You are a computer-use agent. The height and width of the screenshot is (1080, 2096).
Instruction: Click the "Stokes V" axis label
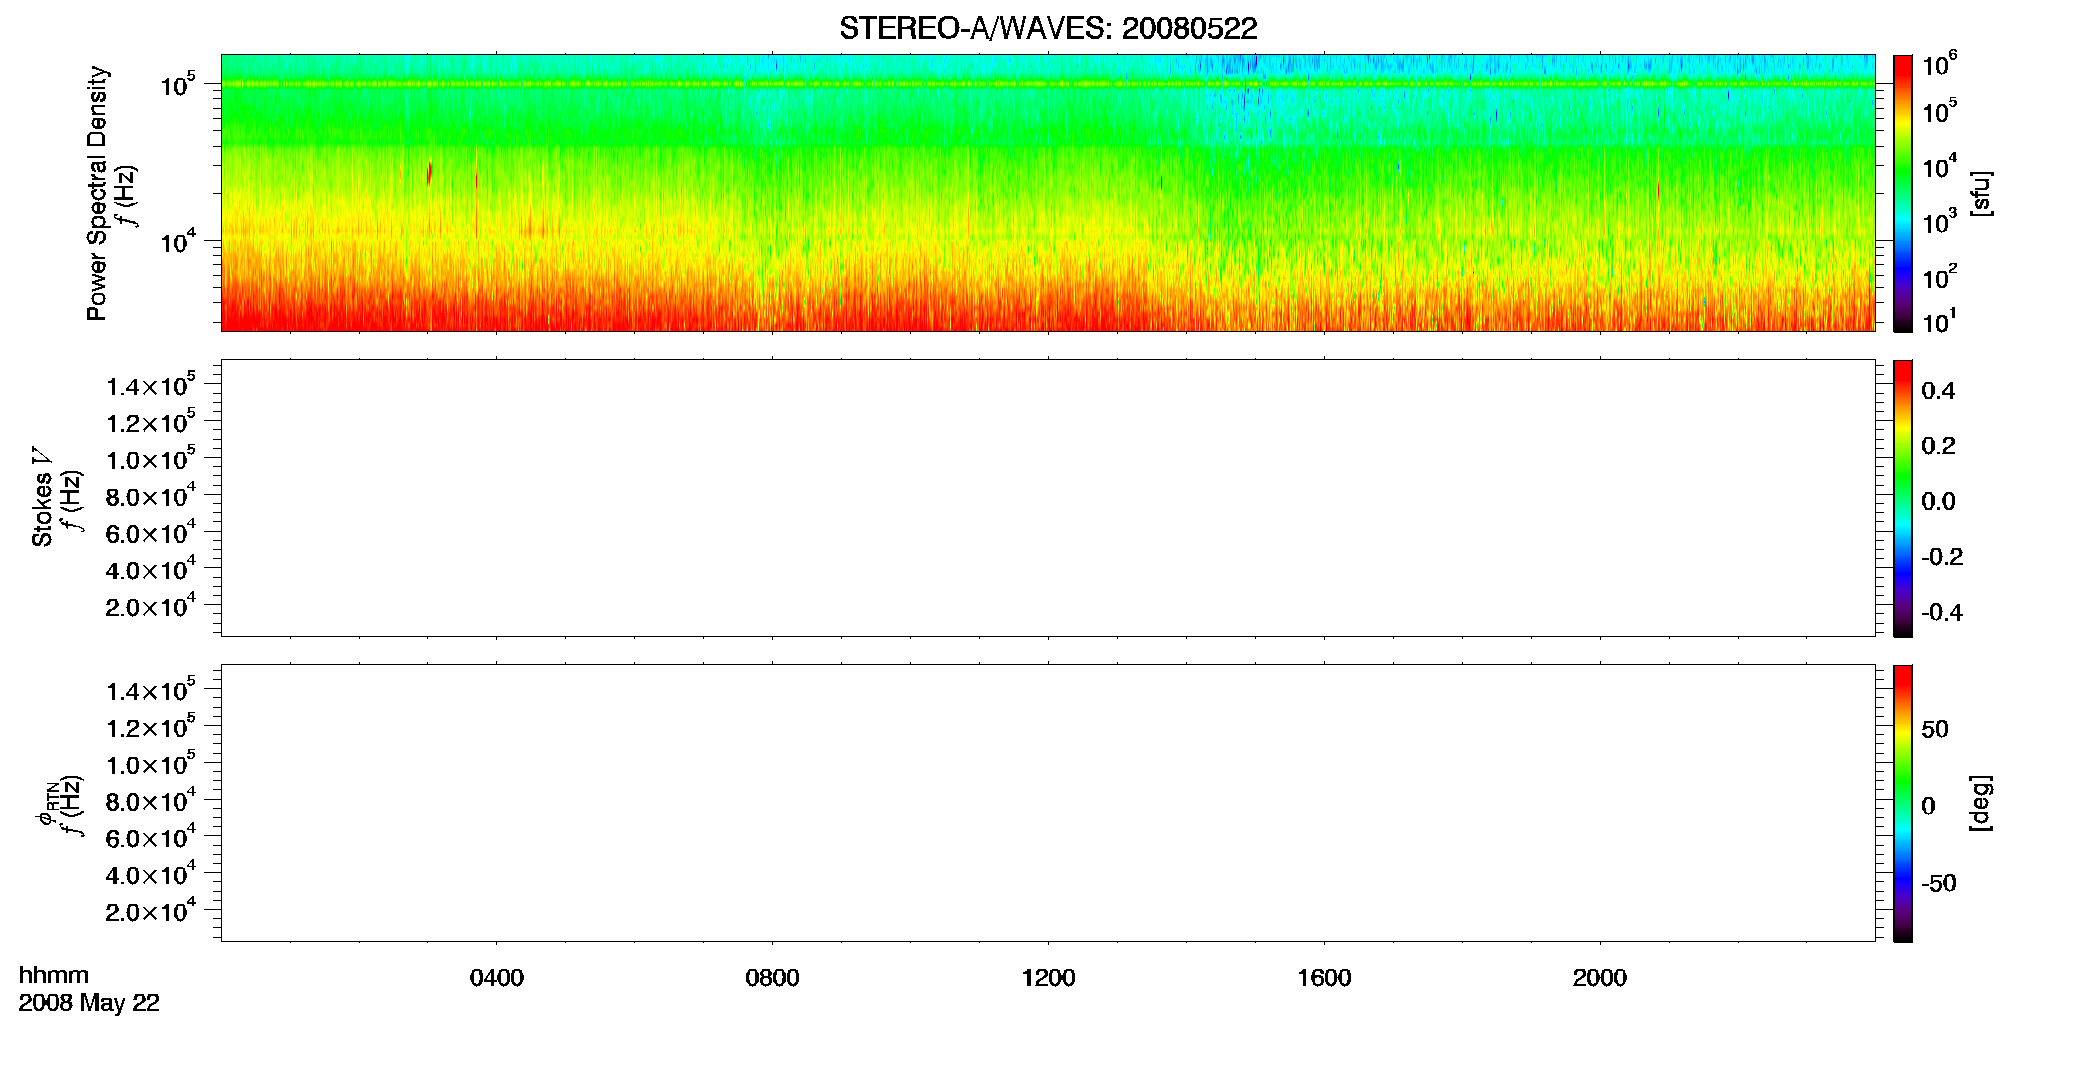point(43,498)
